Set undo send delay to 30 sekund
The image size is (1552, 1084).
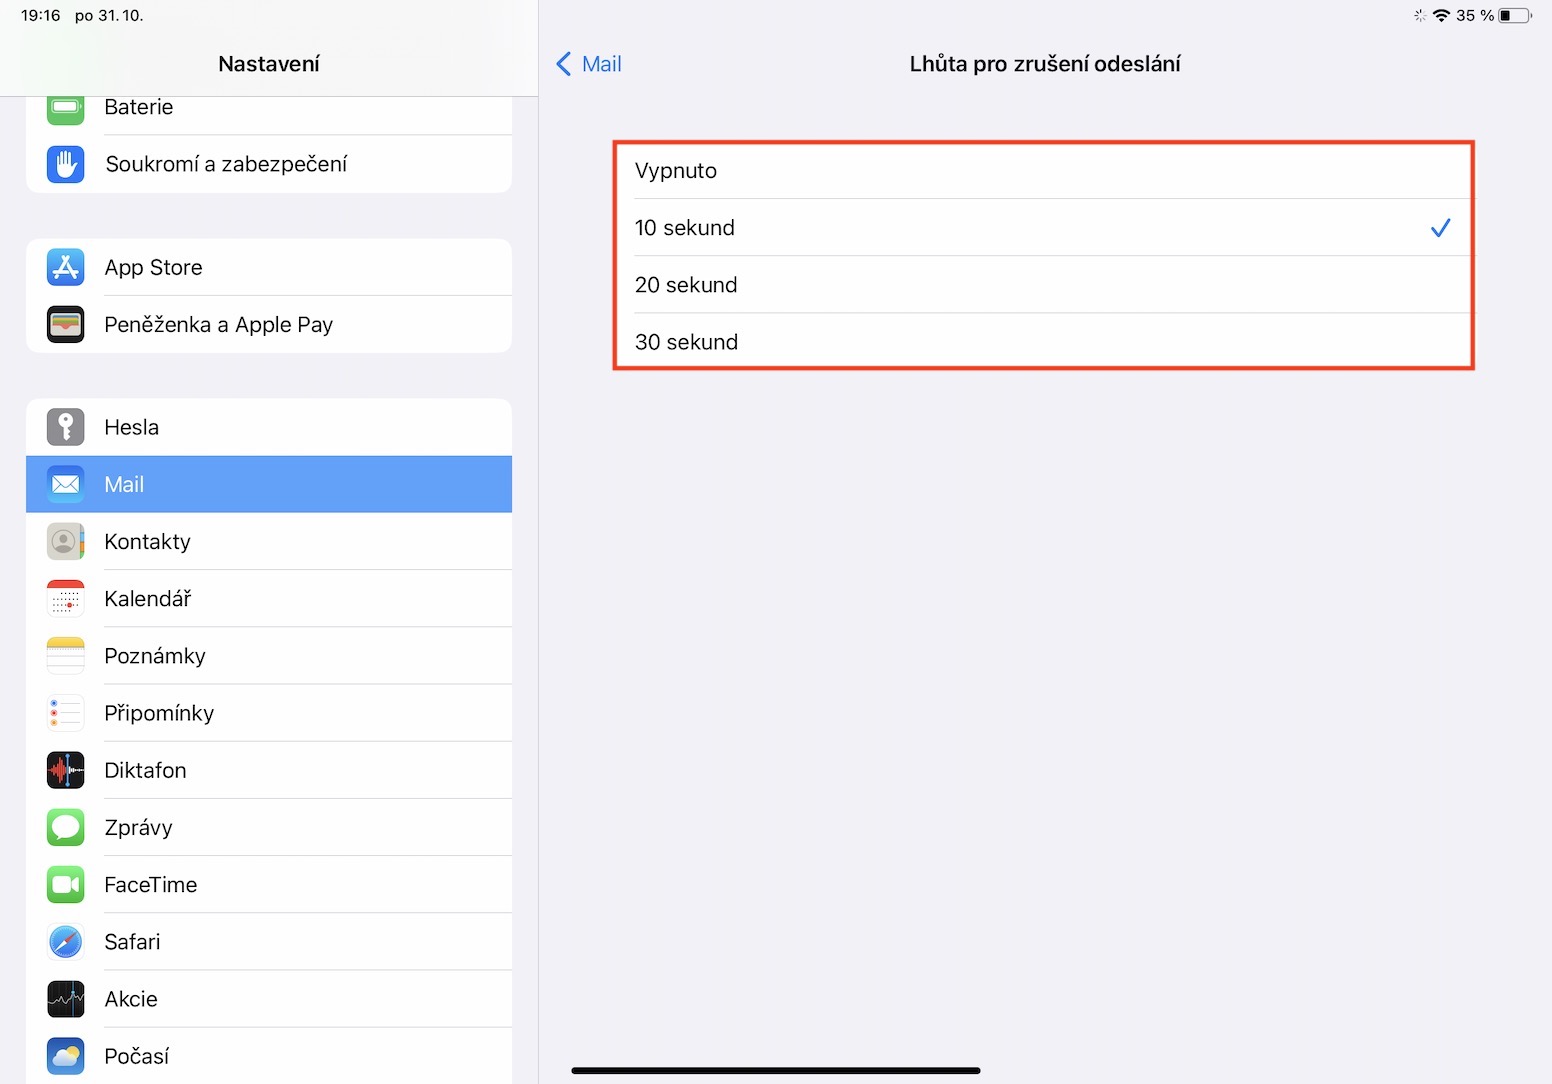(x=1042, y=342)
